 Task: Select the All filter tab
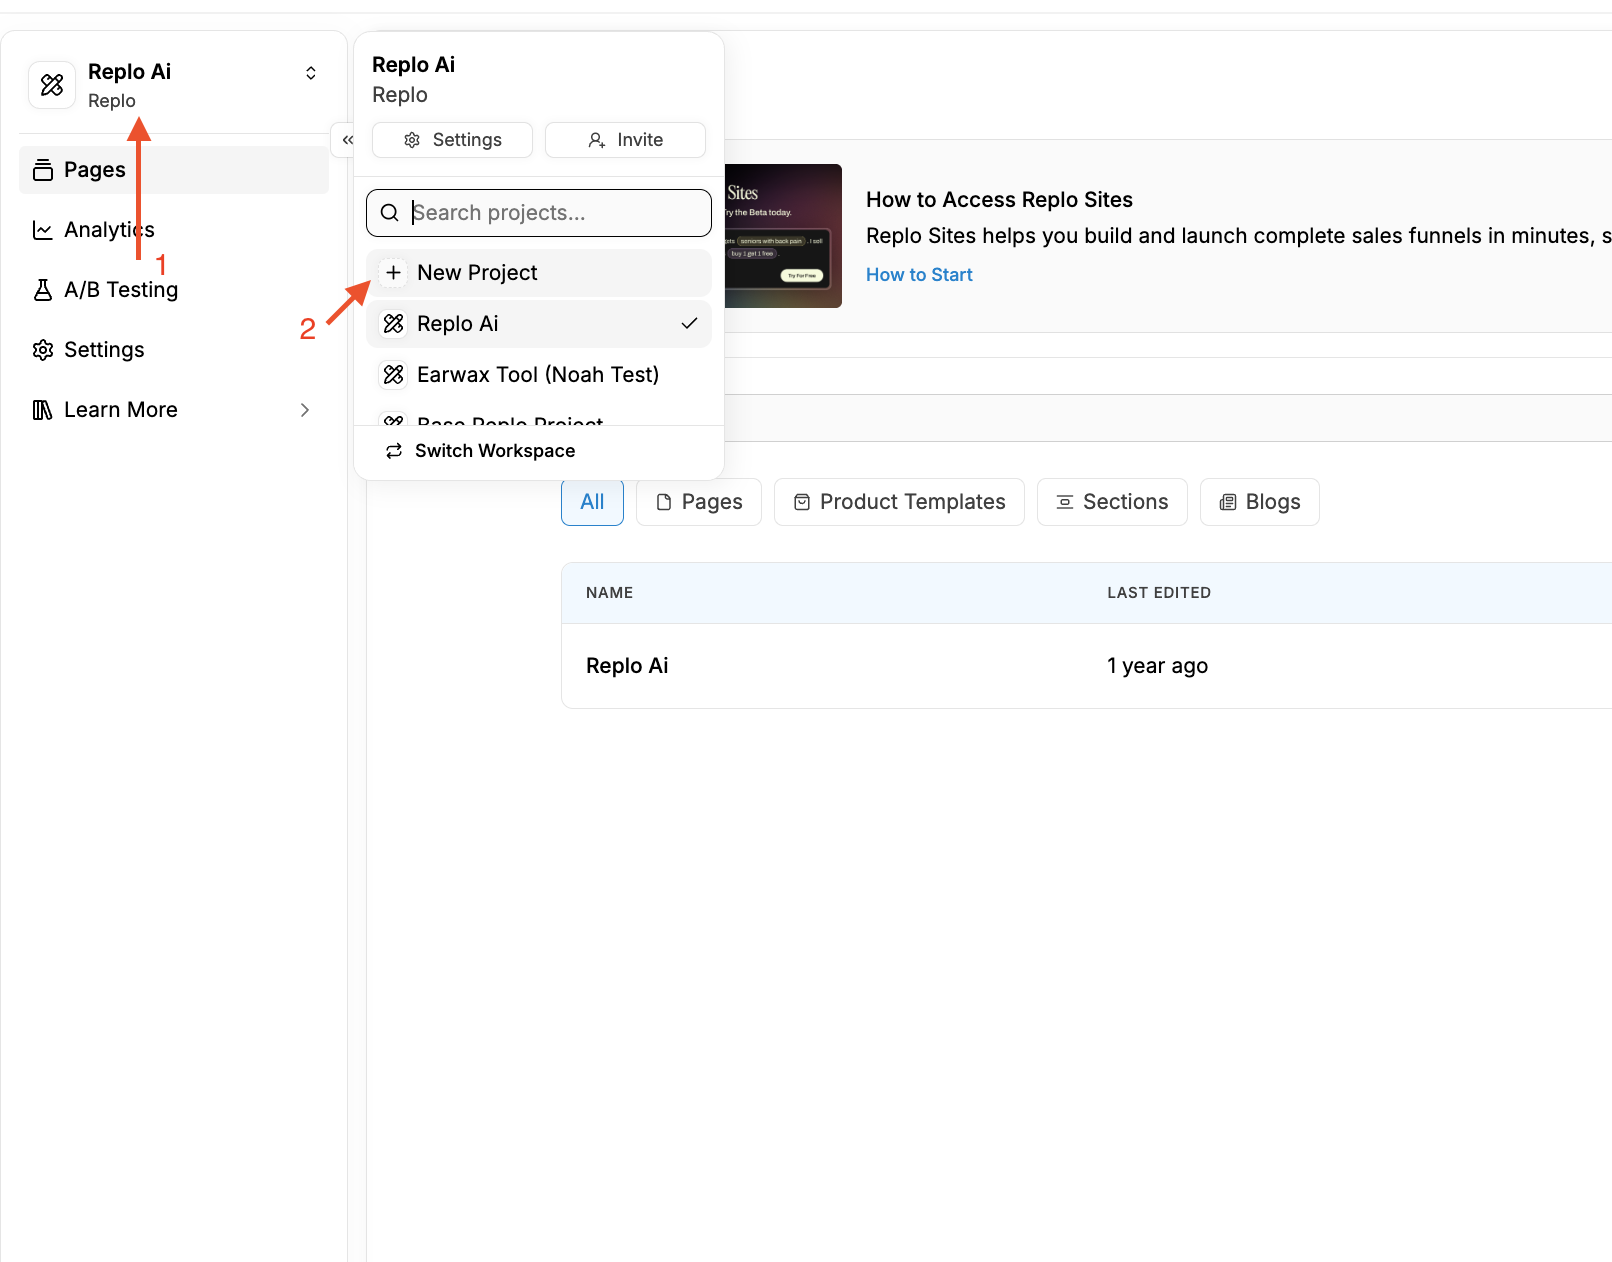[x=592, y=502]
